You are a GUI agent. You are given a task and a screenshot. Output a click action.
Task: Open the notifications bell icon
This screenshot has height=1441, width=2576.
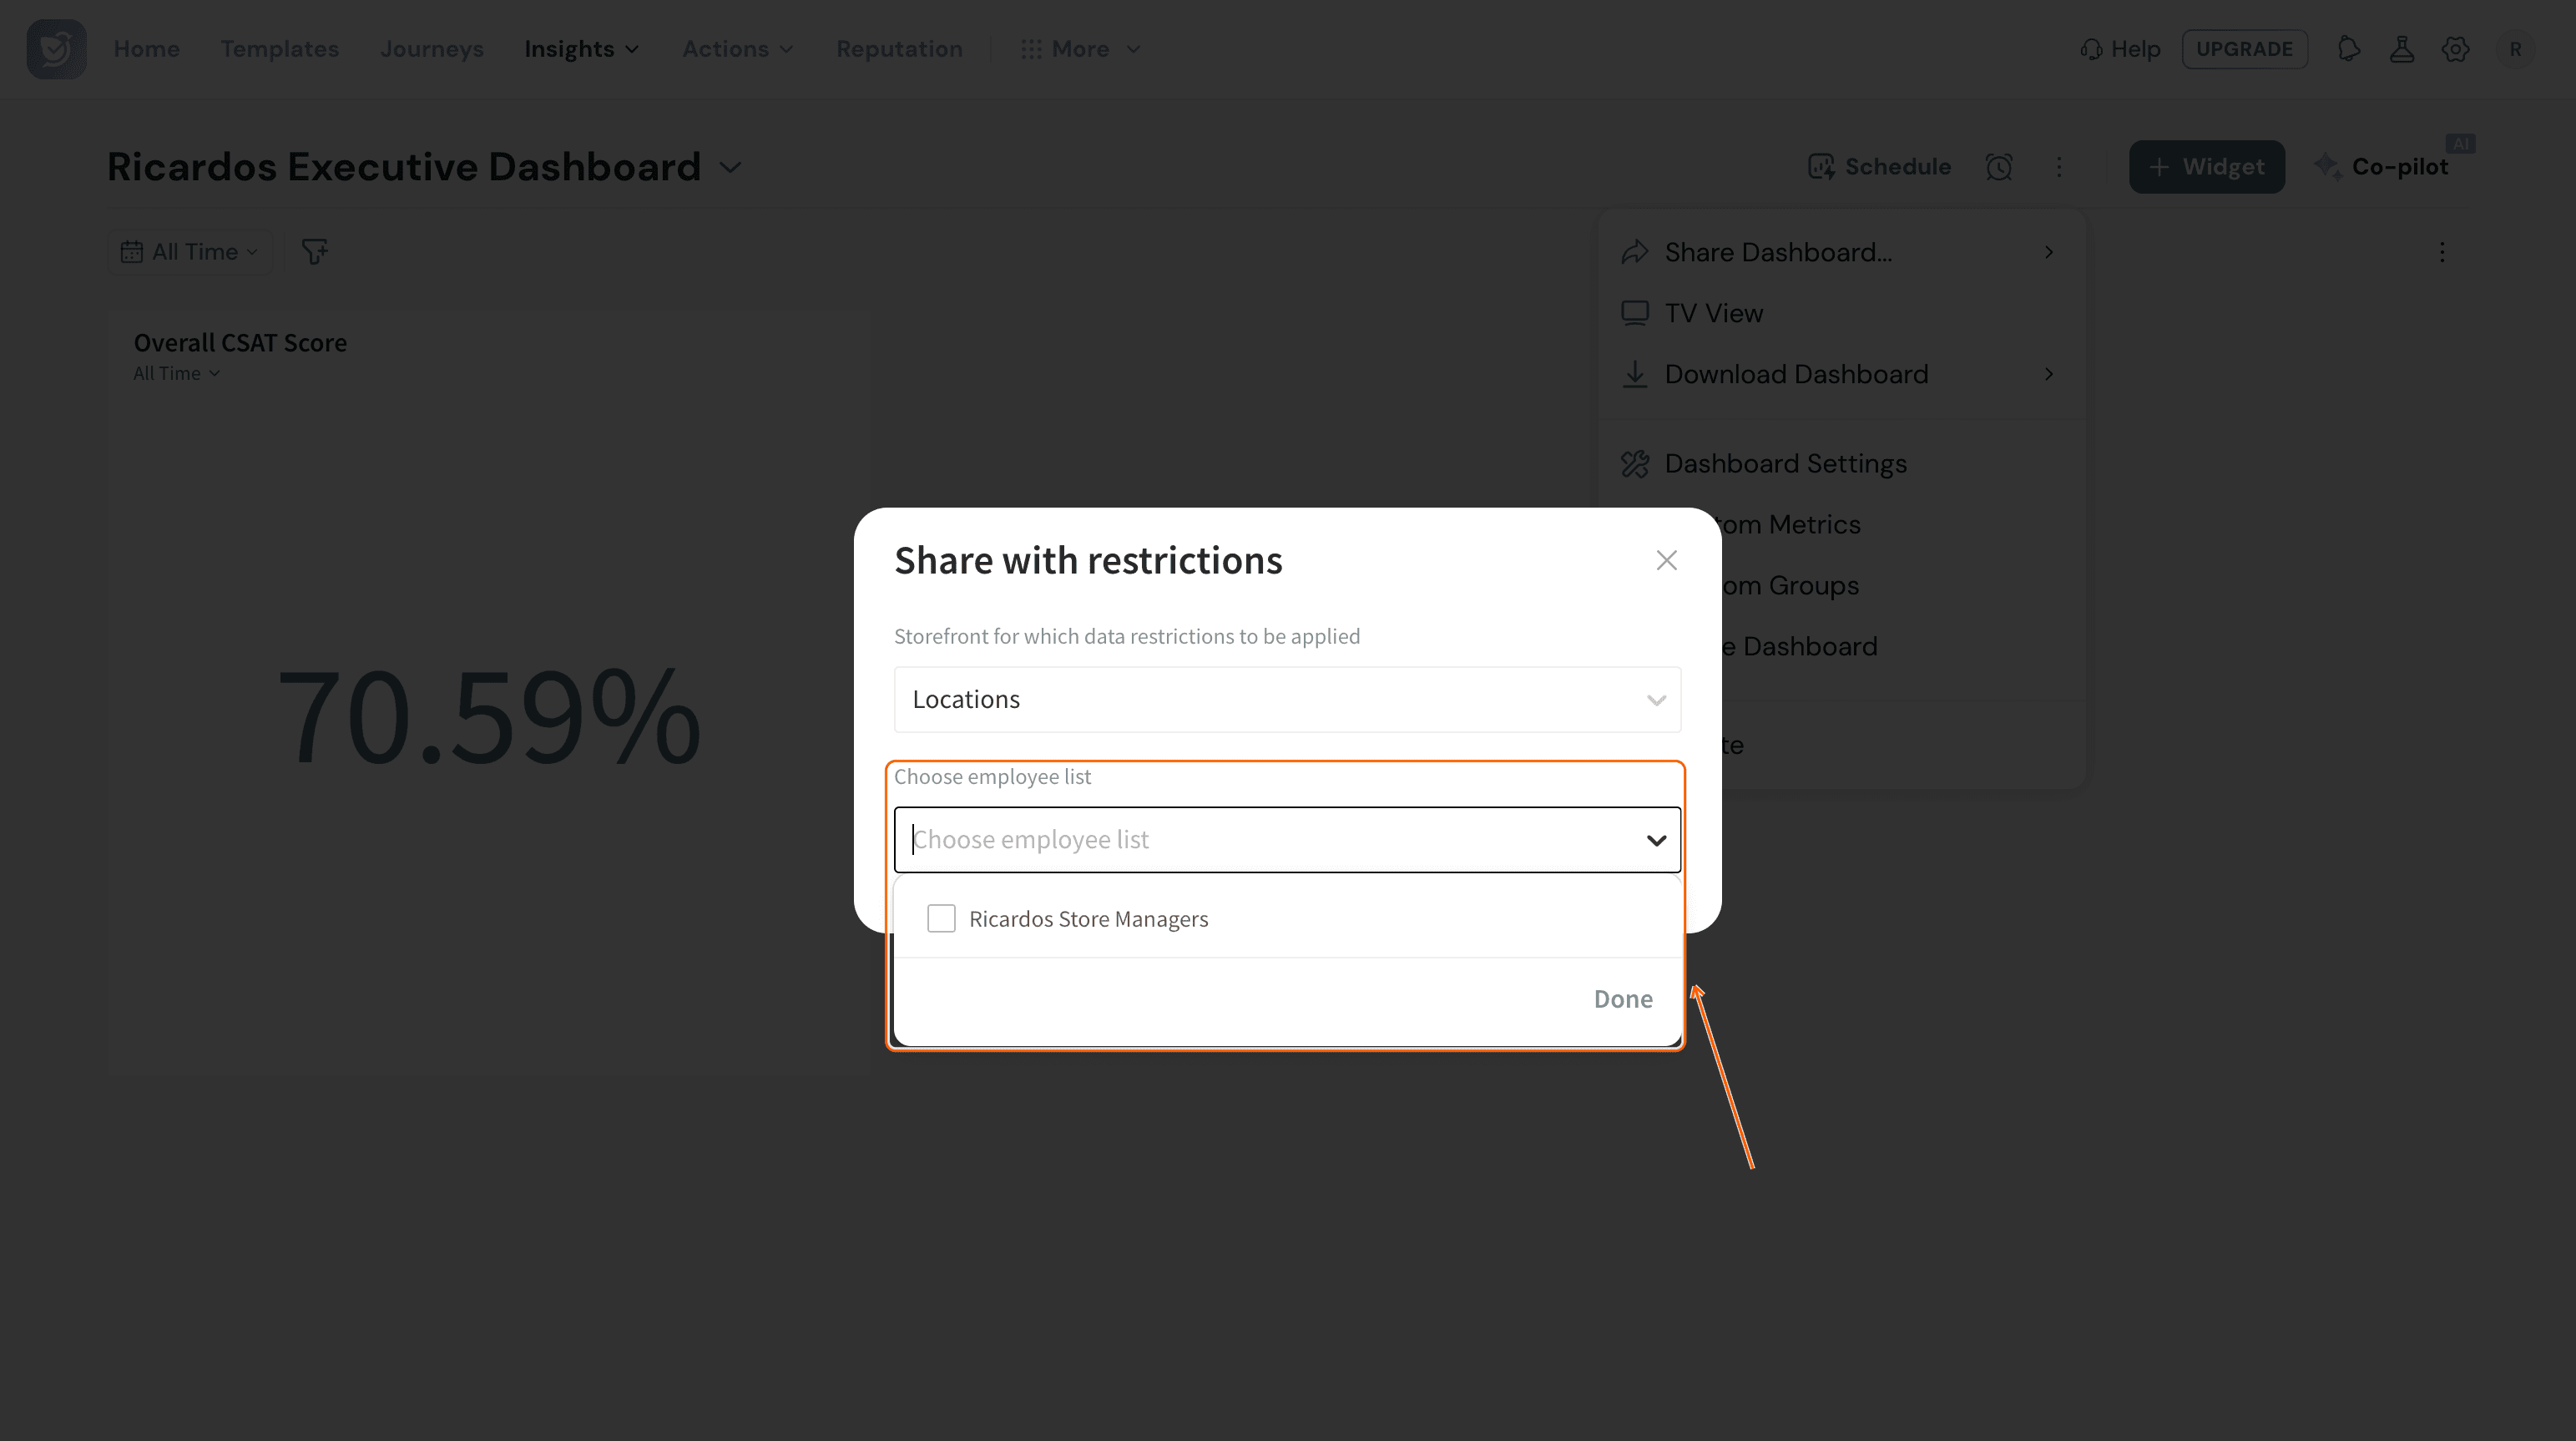click(x=2349, y=49)
